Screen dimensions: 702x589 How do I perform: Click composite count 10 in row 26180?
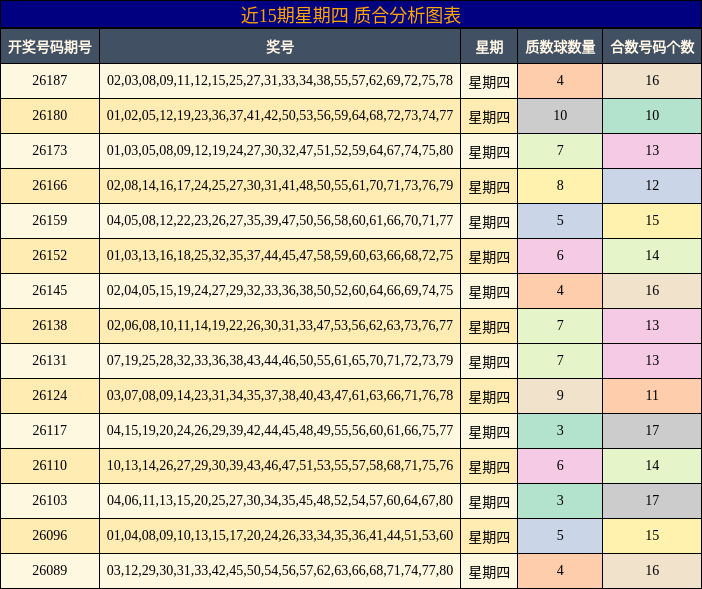tap(652, 115)
